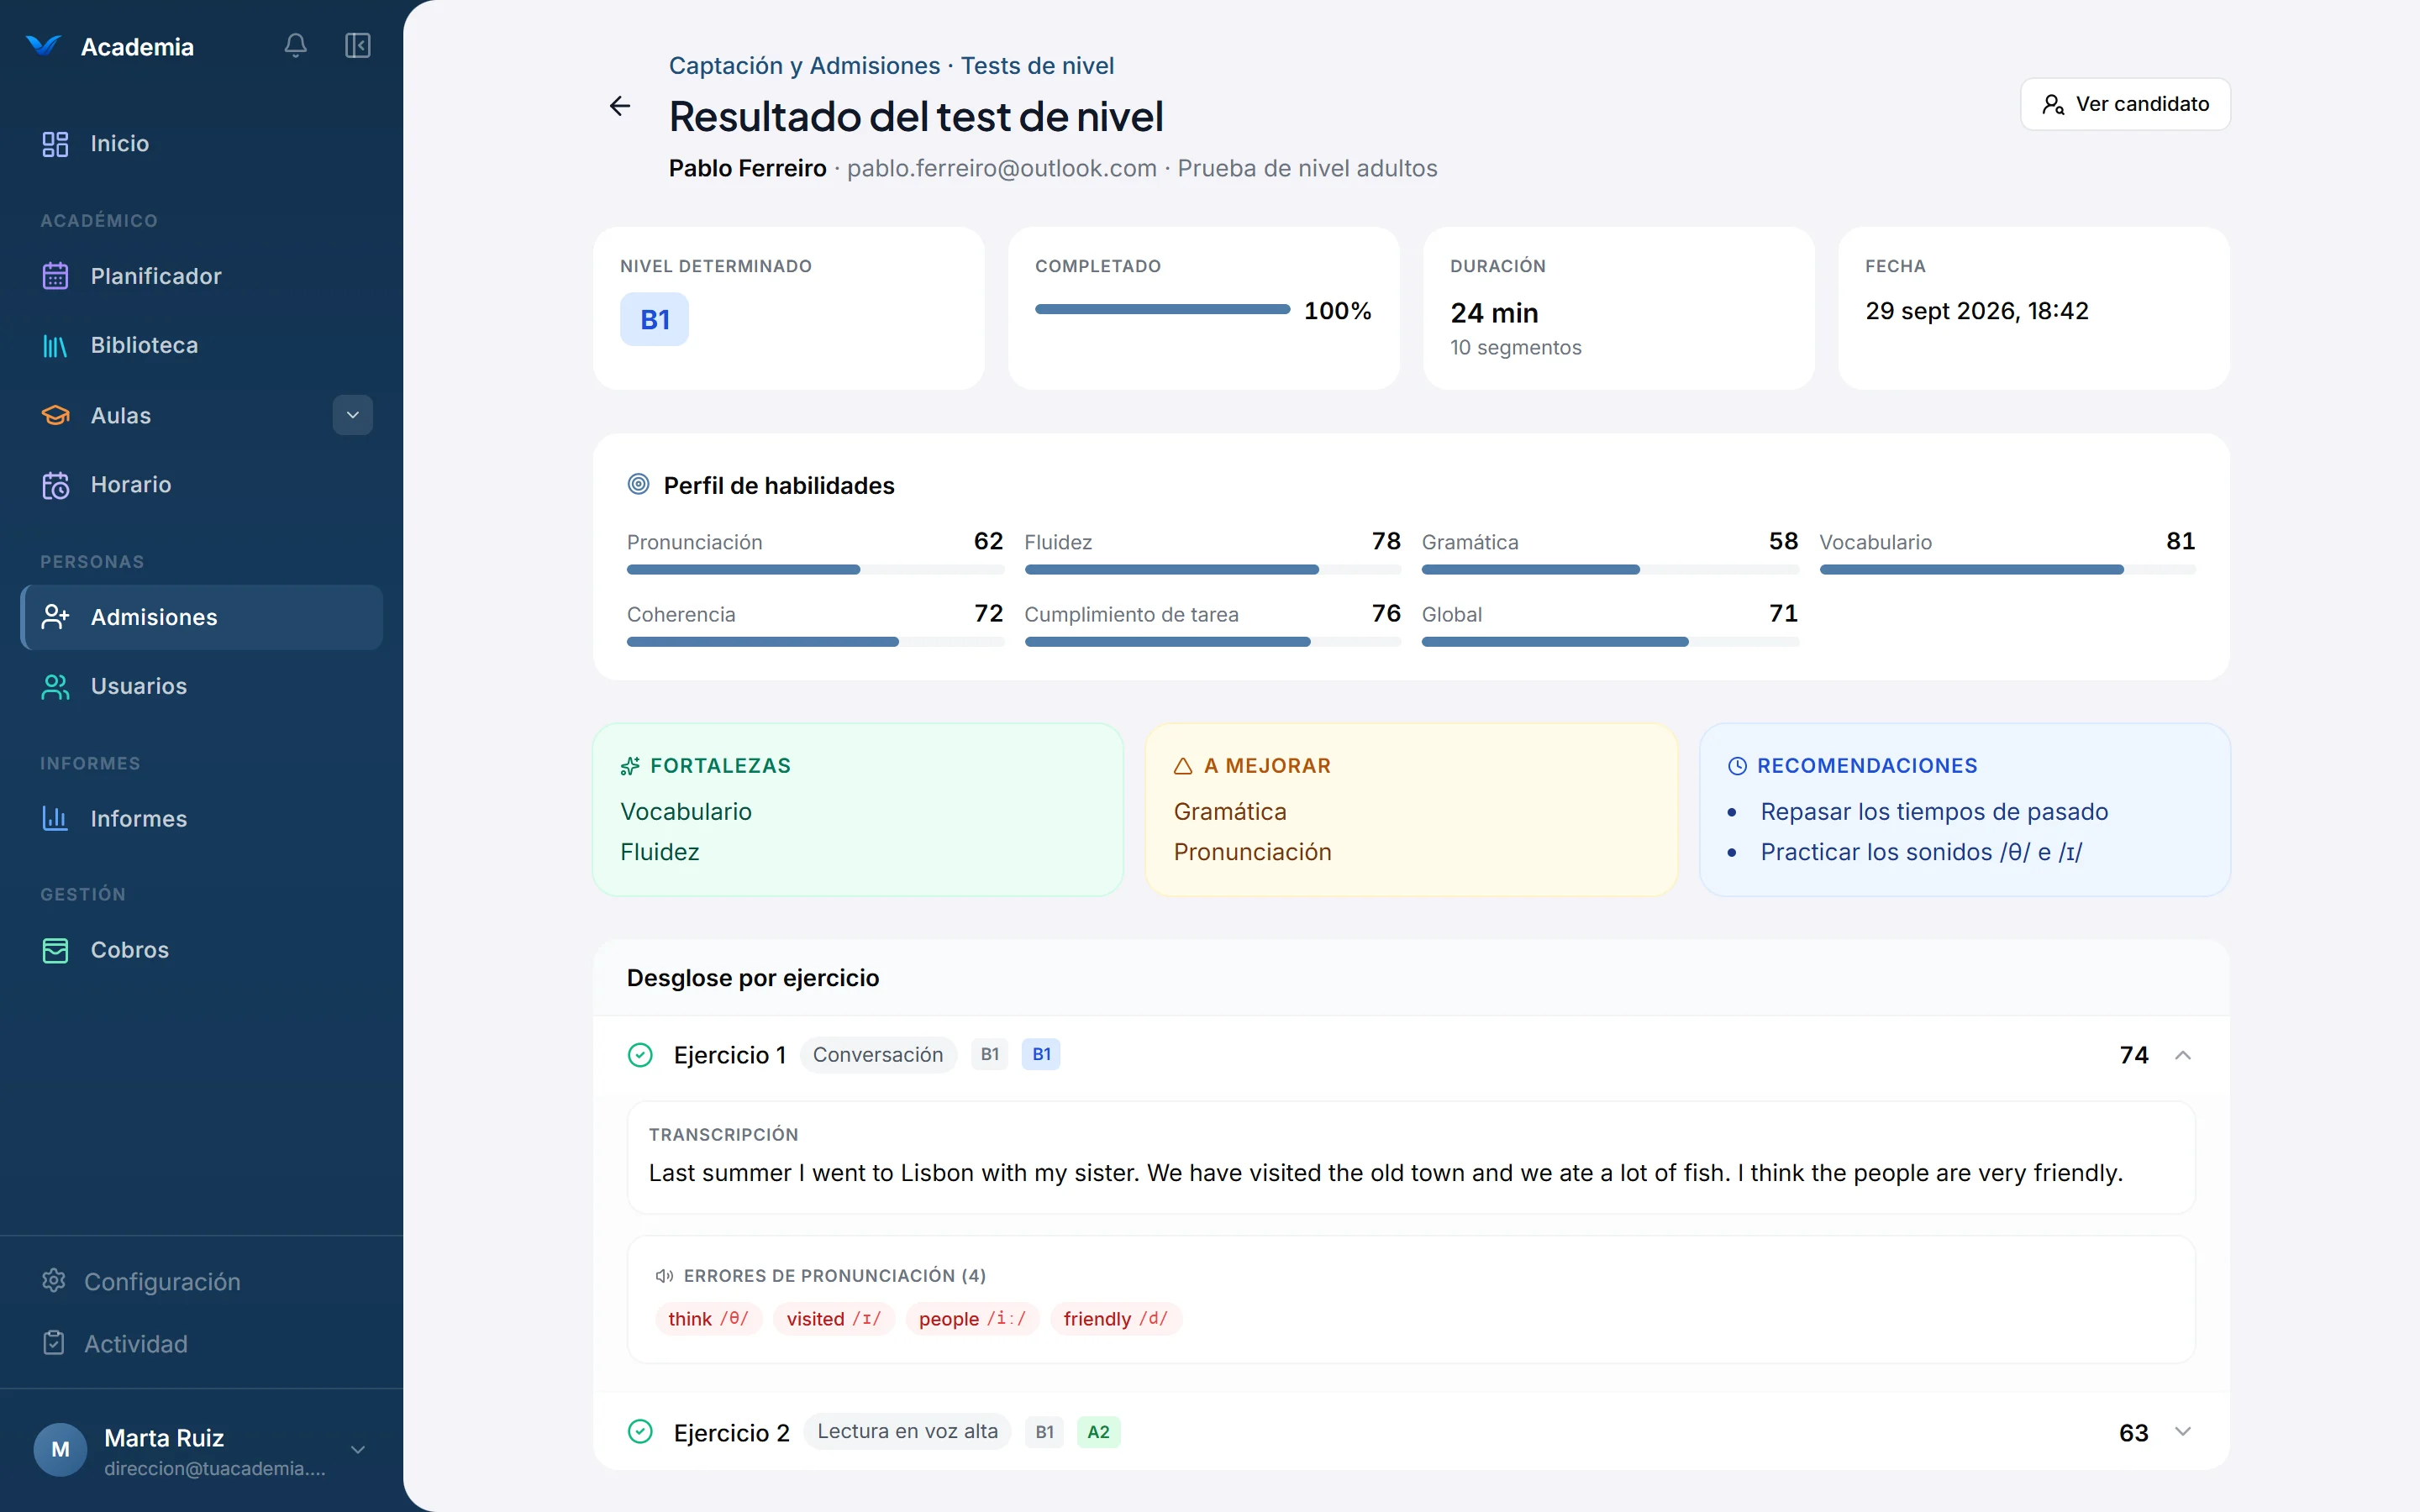
Task: Click the green check next to Ejercicio 2
Action: click(x=640, y=1432)
